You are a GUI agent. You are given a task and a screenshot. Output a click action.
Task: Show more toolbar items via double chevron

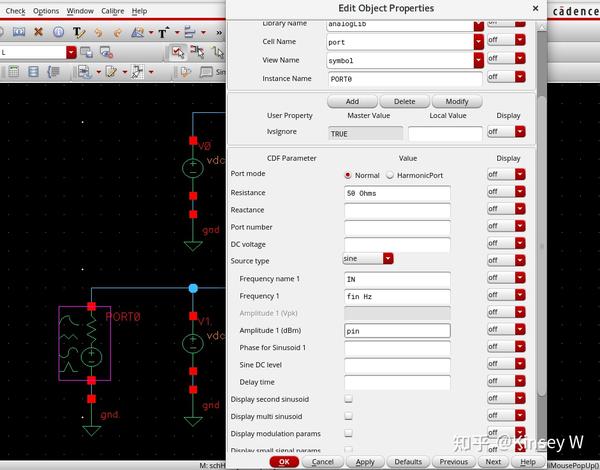tap(219, 33)
